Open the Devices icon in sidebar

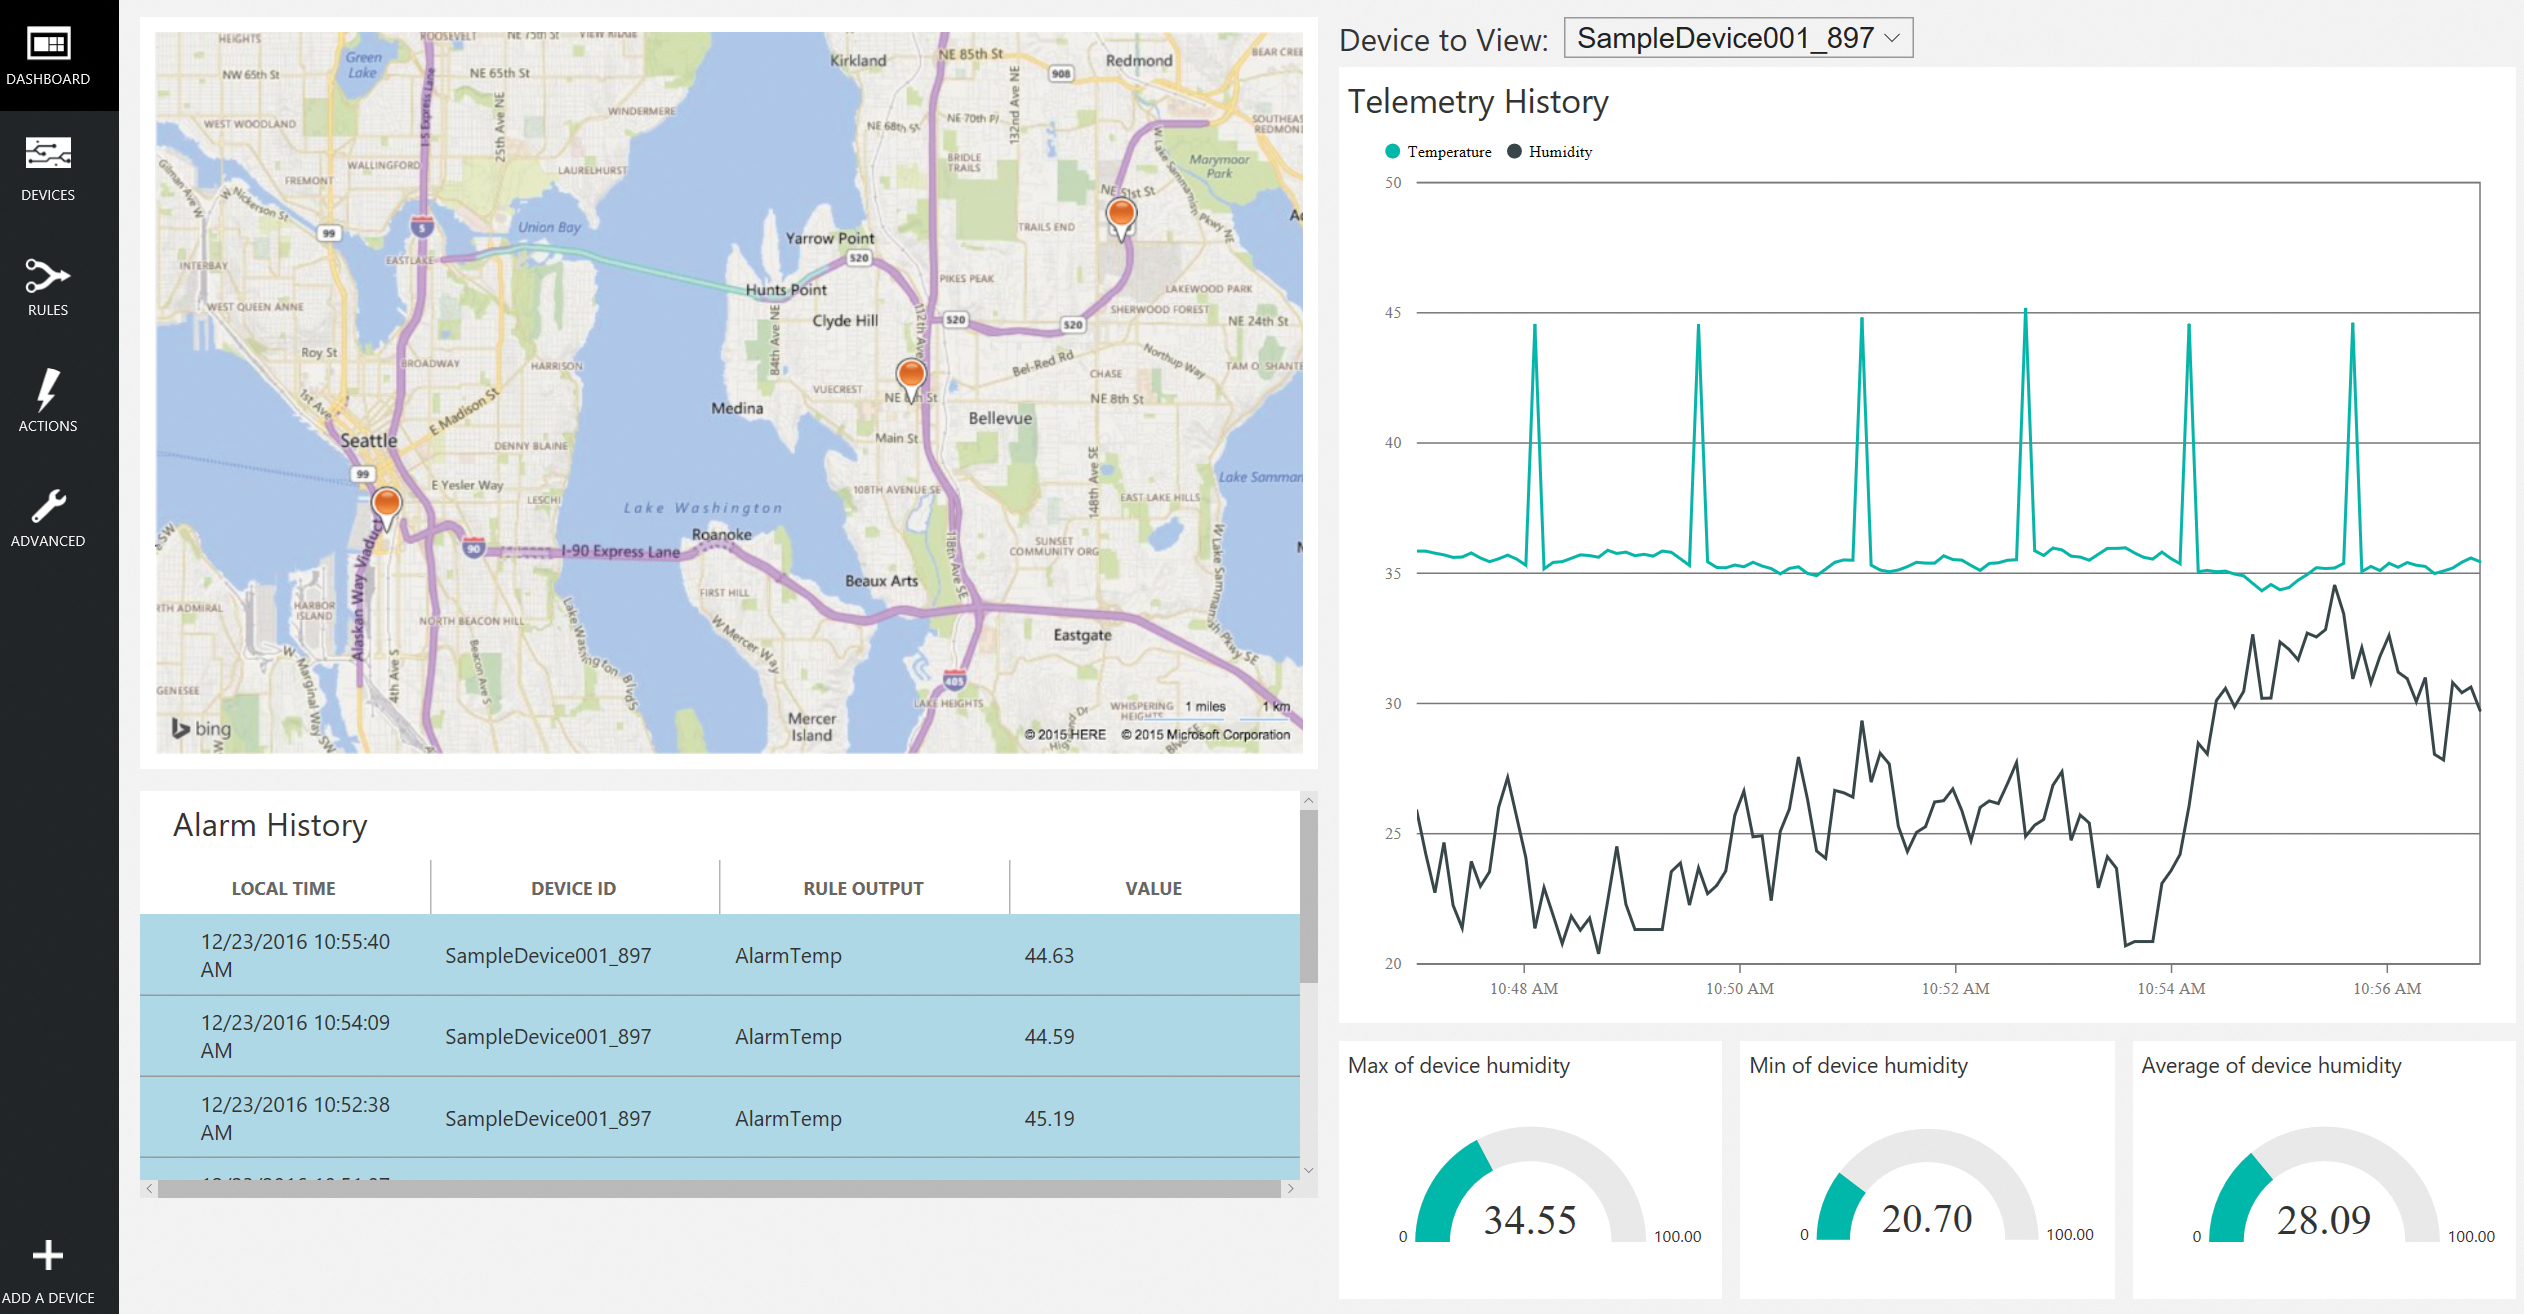click(48, 154)
